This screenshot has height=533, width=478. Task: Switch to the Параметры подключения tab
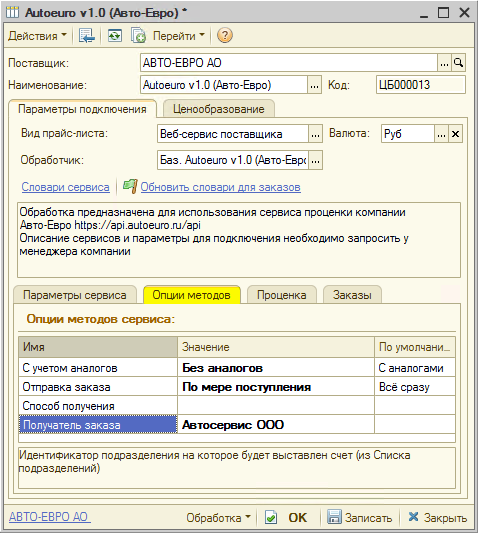[x=82, y=109]
